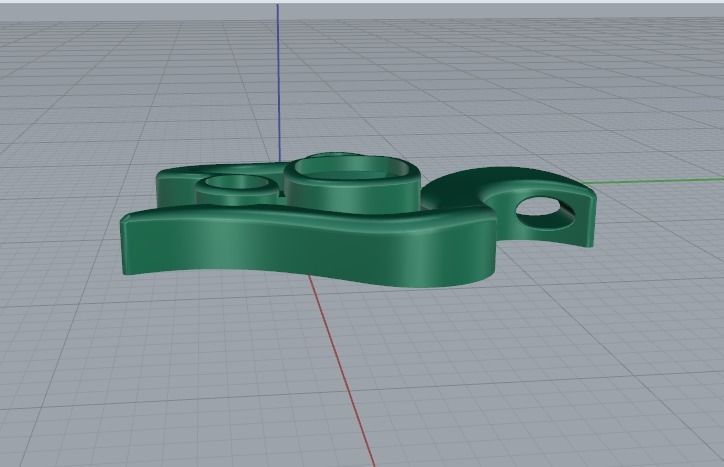Click the blue vertical Z-axis line
The height and width of the screenshot is (467, 724).
278,83
